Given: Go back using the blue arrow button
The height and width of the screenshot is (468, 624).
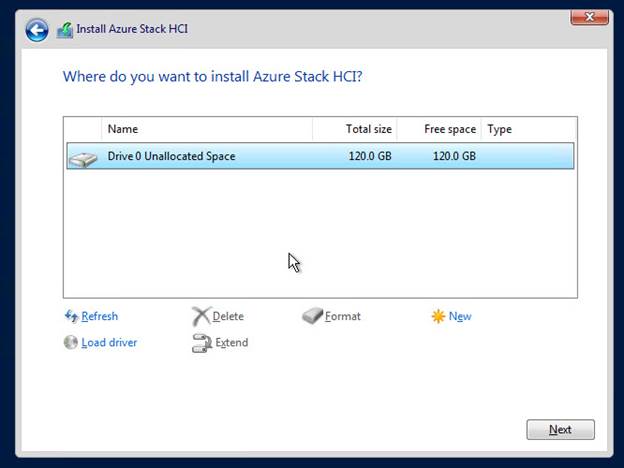Looking at the screenshot, I should point(37,30).
